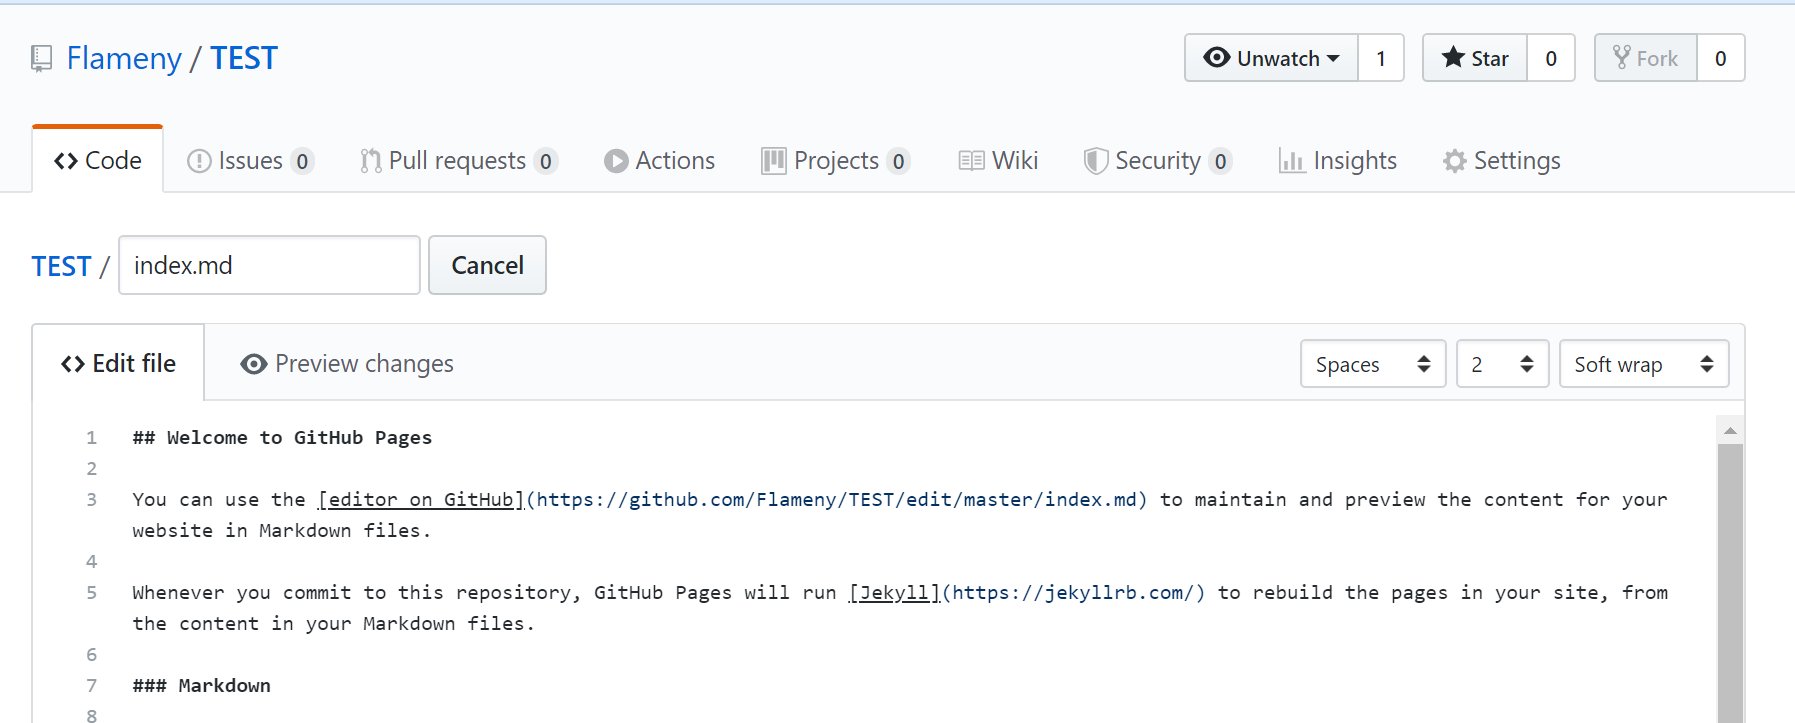Screen dimensions: 1795x723
Task: Click the Code tab angle-bracket icon
Action: tap(66, 161)
